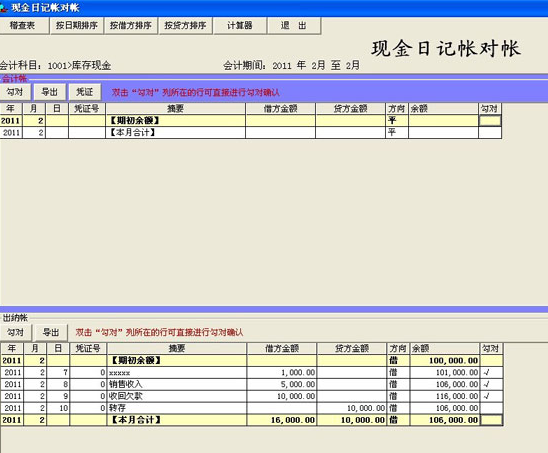Screen dimensions: 548x453
Task: Click the 销售收入 summary cell
Action: coord(177,384)
